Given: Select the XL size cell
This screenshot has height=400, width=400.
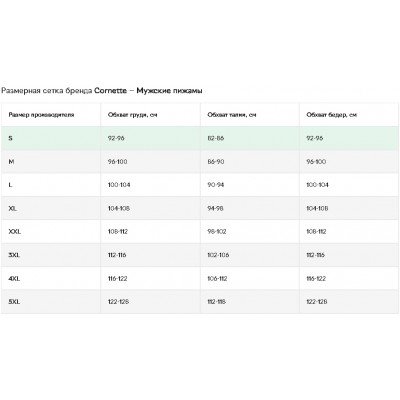Looking at the screenshot, I should (x=13, y=208).
